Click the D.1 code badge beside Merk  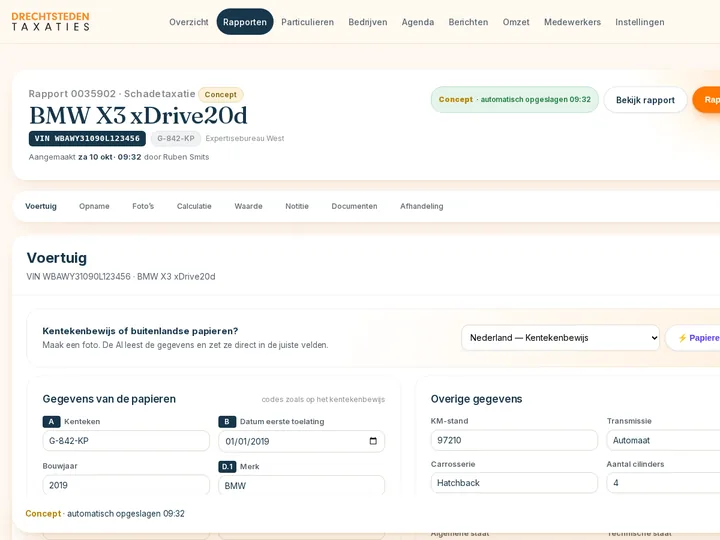227,467
